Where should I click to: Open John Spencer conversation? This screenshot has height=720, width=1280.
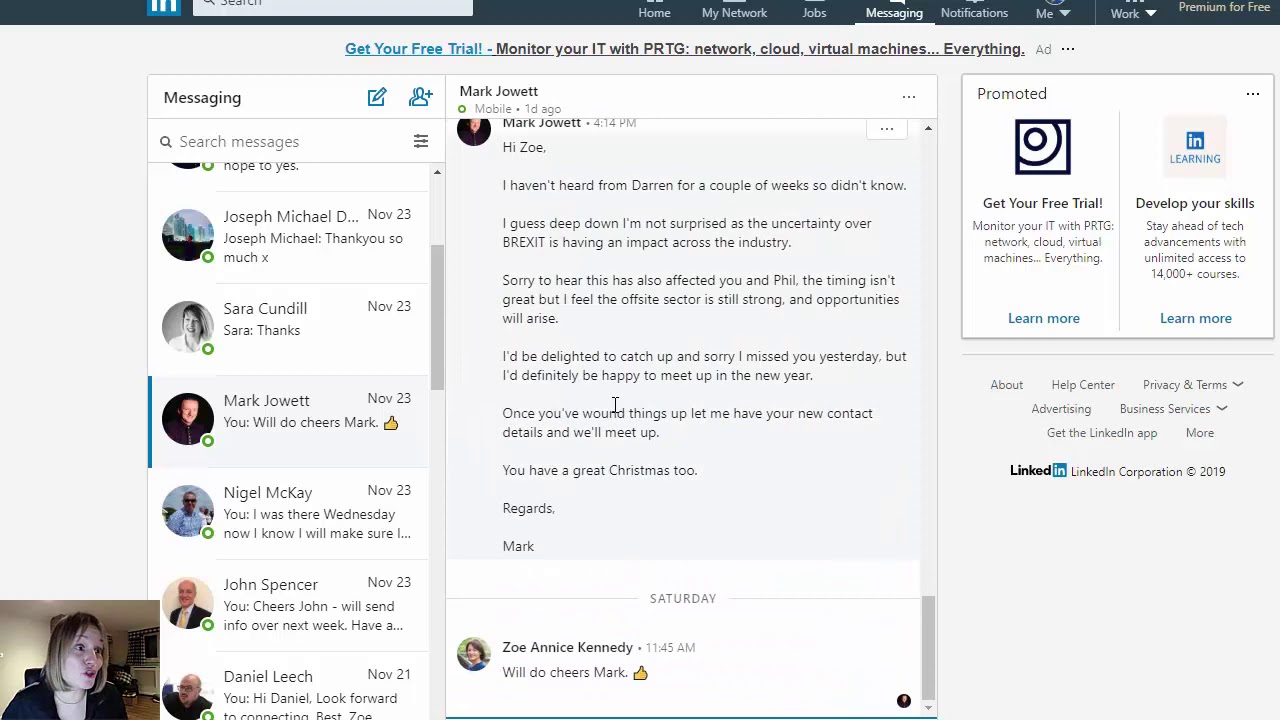[288, 606]
